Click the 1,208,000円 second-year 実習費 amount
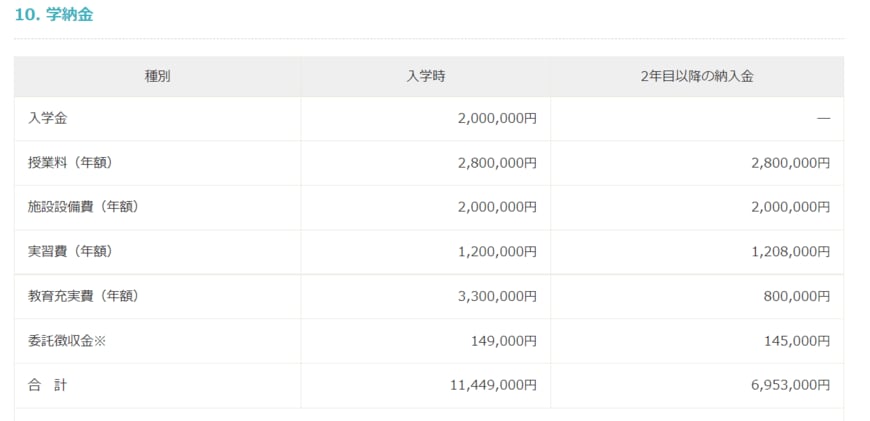Viewport: 870px width, 421px height. tap(790, 252)
